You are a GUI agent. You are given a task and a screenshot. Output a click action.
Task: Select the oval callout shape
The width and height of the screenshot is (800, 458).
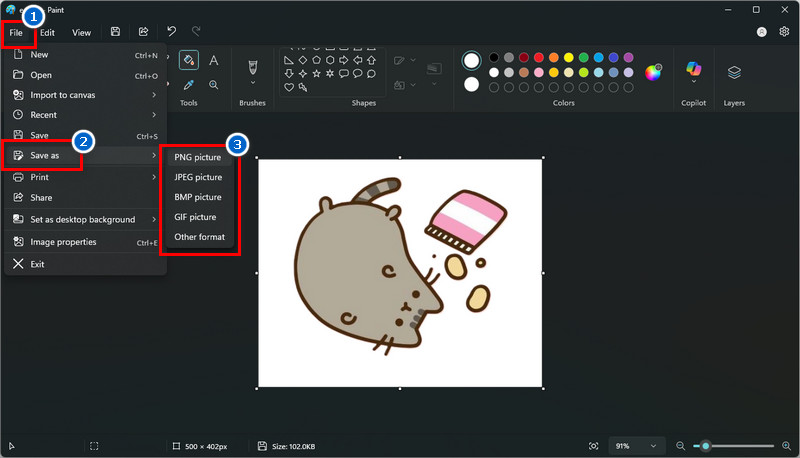(358, 73)
